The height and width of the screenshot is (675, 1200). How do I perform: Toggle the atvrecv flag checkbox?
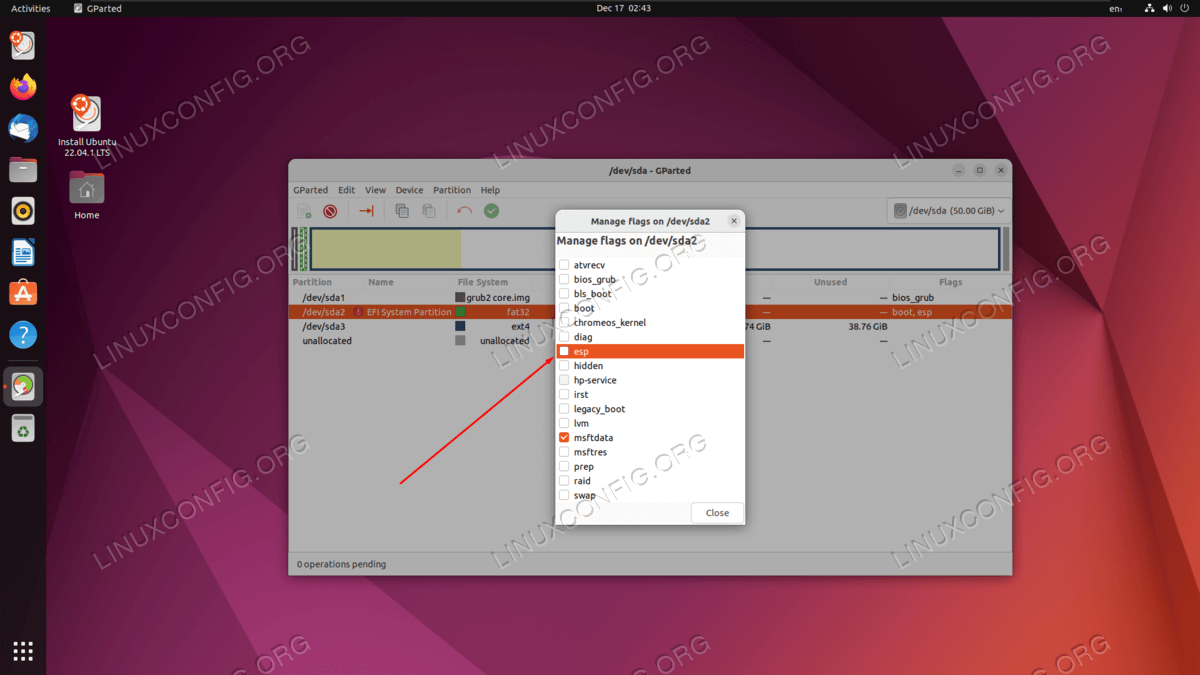click(564, 265)
